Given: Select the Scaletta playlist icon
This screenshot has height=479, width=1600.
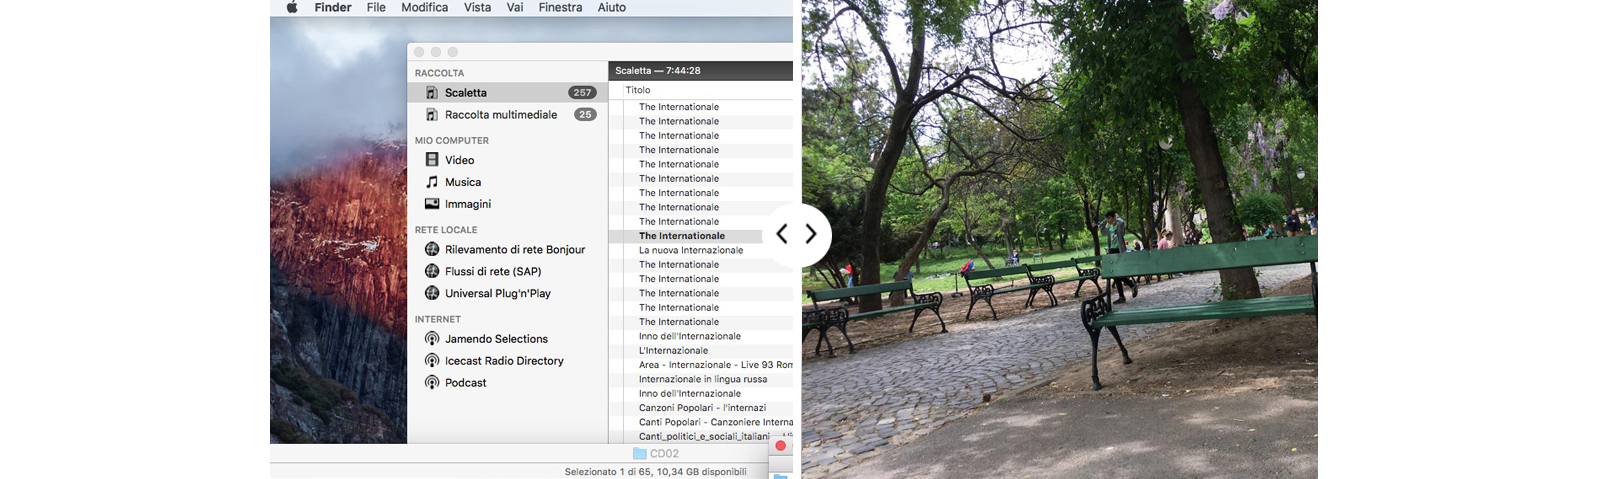Looking at the screenshot, I should [x=432, y=93].
